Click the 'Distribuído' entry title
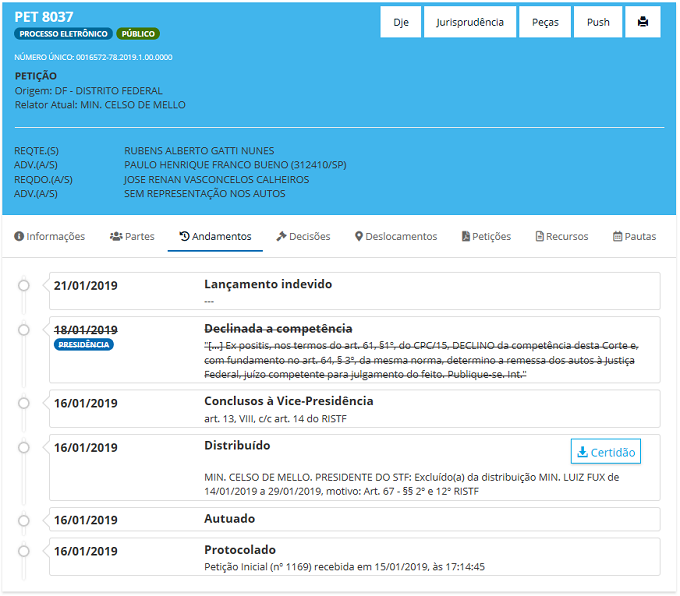 pos(237,445)
